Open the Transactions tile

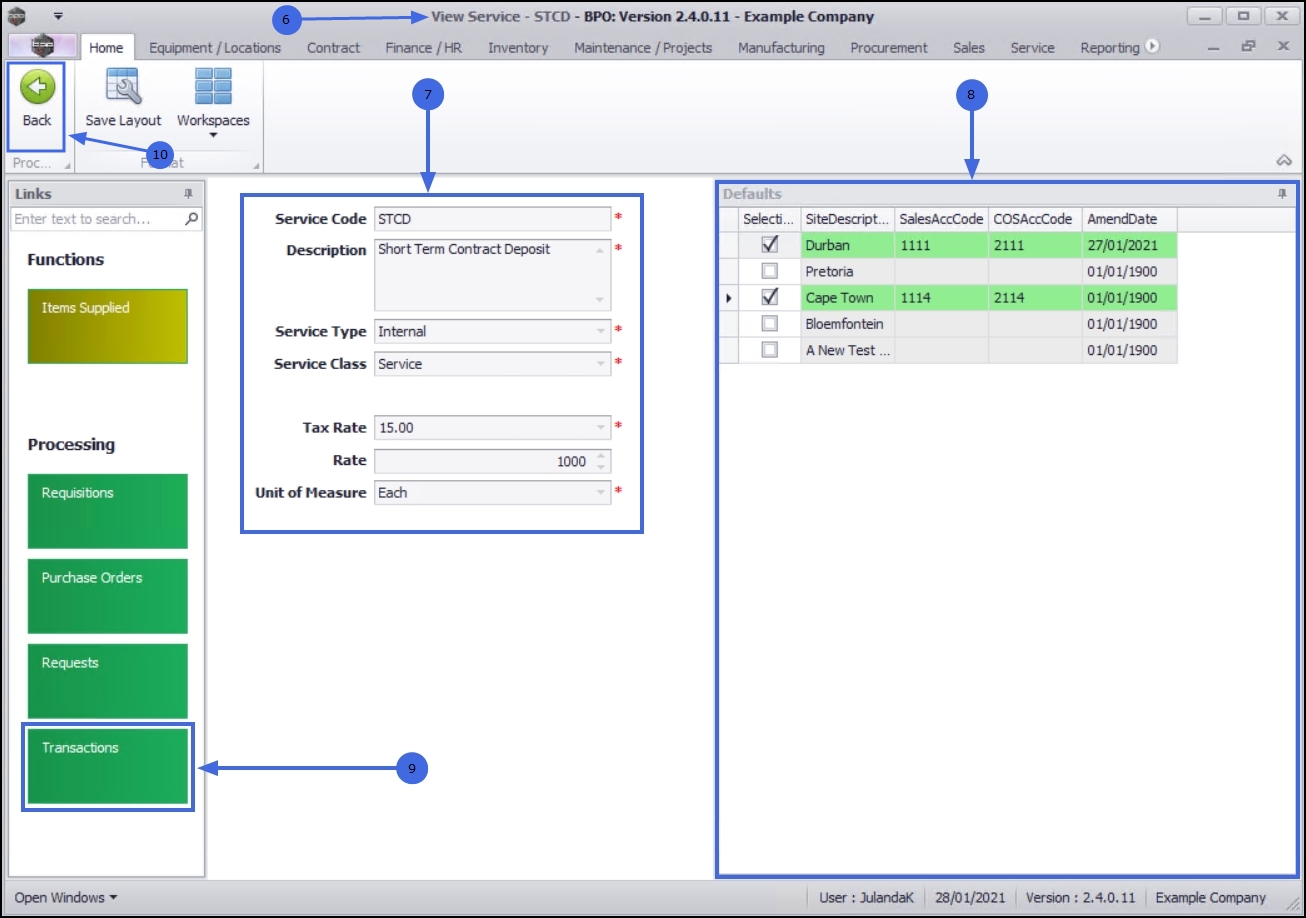(108, 766)
